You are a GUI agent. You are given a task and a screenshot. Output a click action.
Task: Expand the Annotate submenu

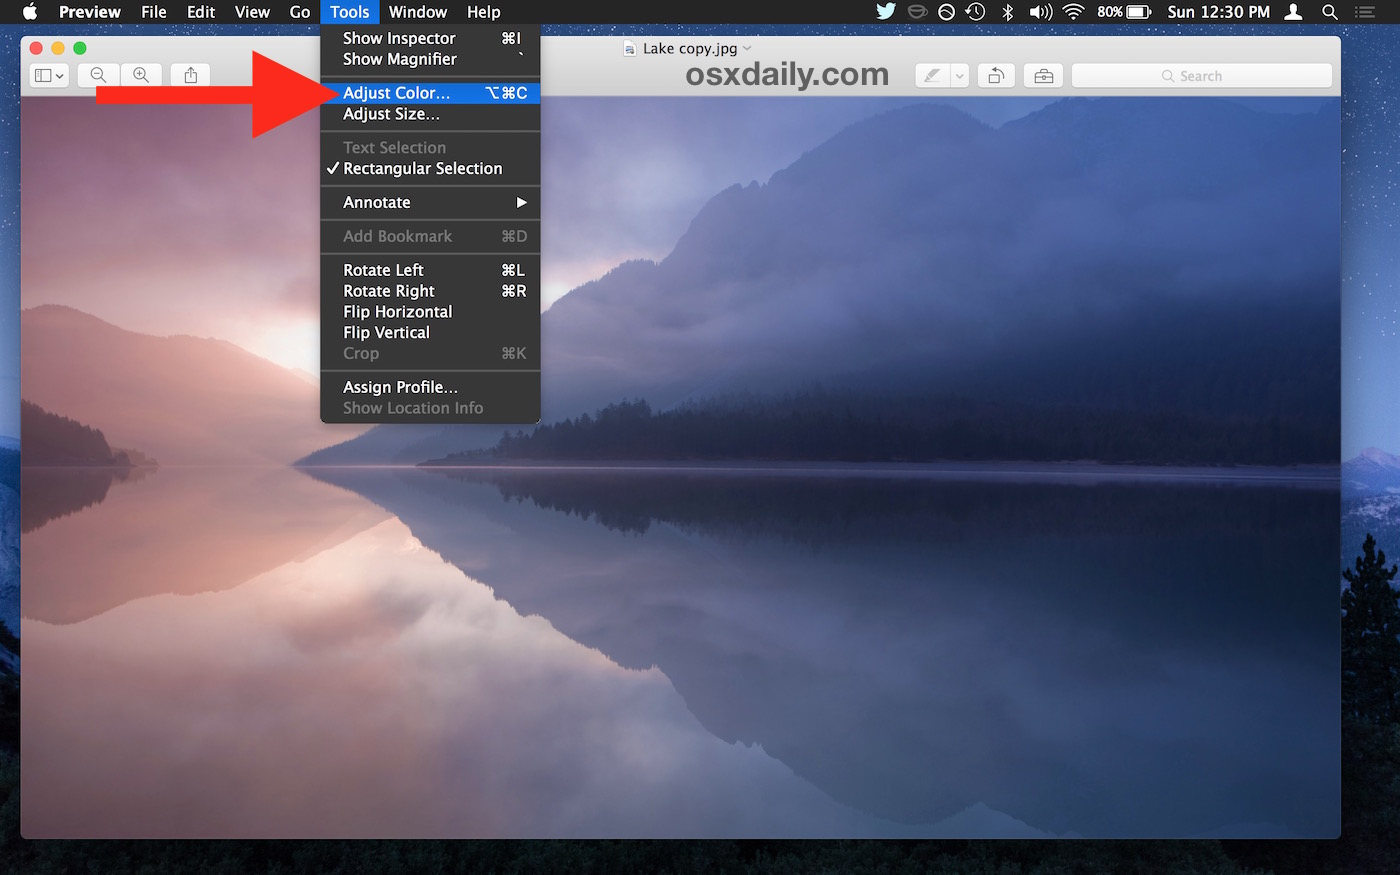[430, 202]
